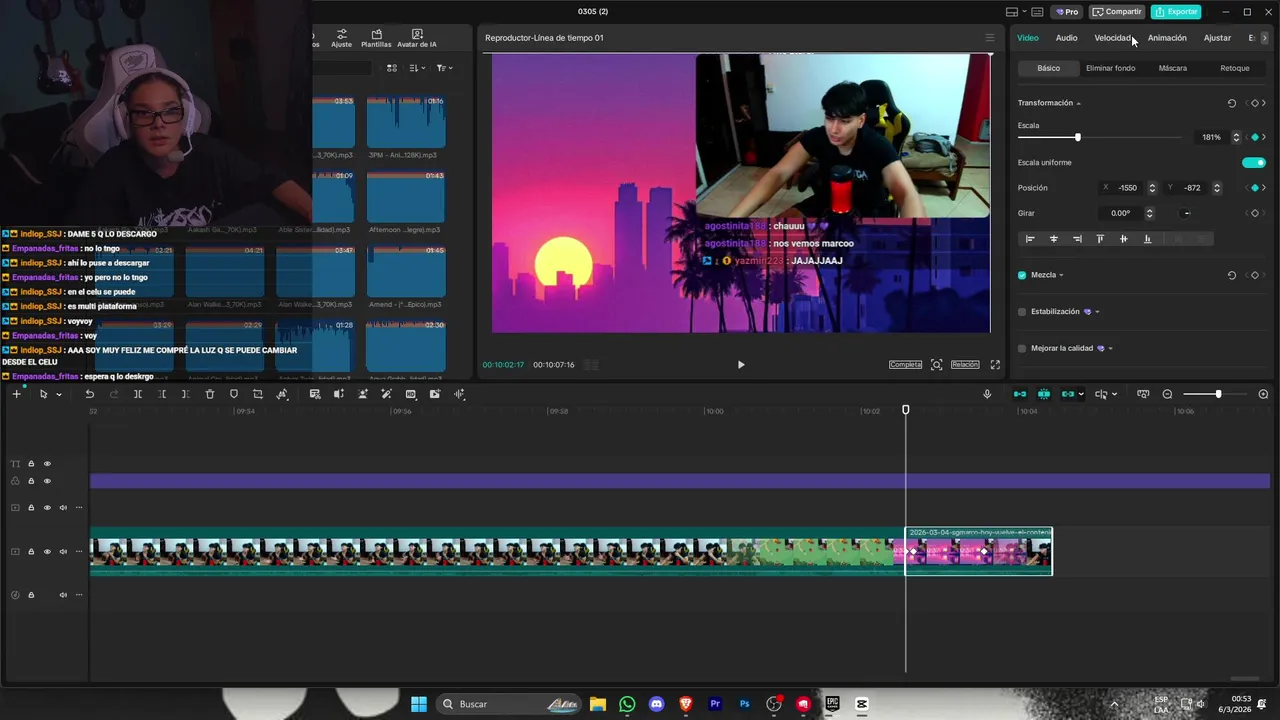Expand the Estabilización options arrow

(1097, 312)
